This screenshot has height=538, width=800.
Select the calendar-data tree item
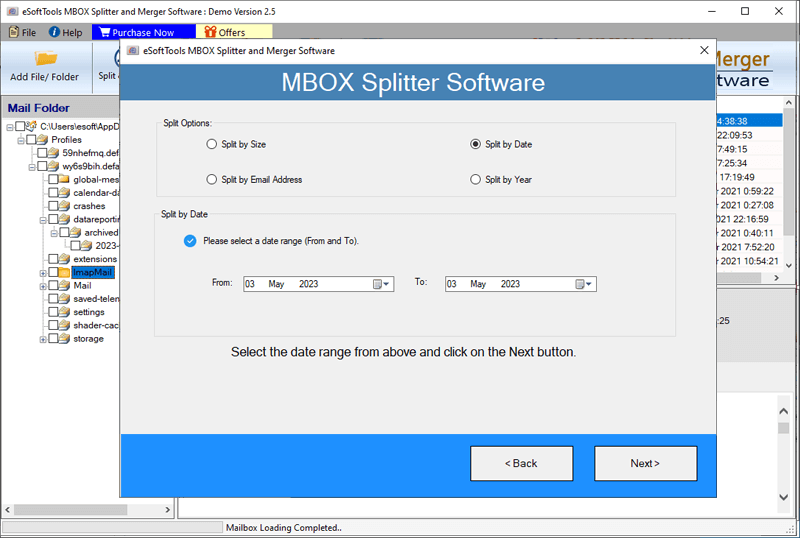96,193
